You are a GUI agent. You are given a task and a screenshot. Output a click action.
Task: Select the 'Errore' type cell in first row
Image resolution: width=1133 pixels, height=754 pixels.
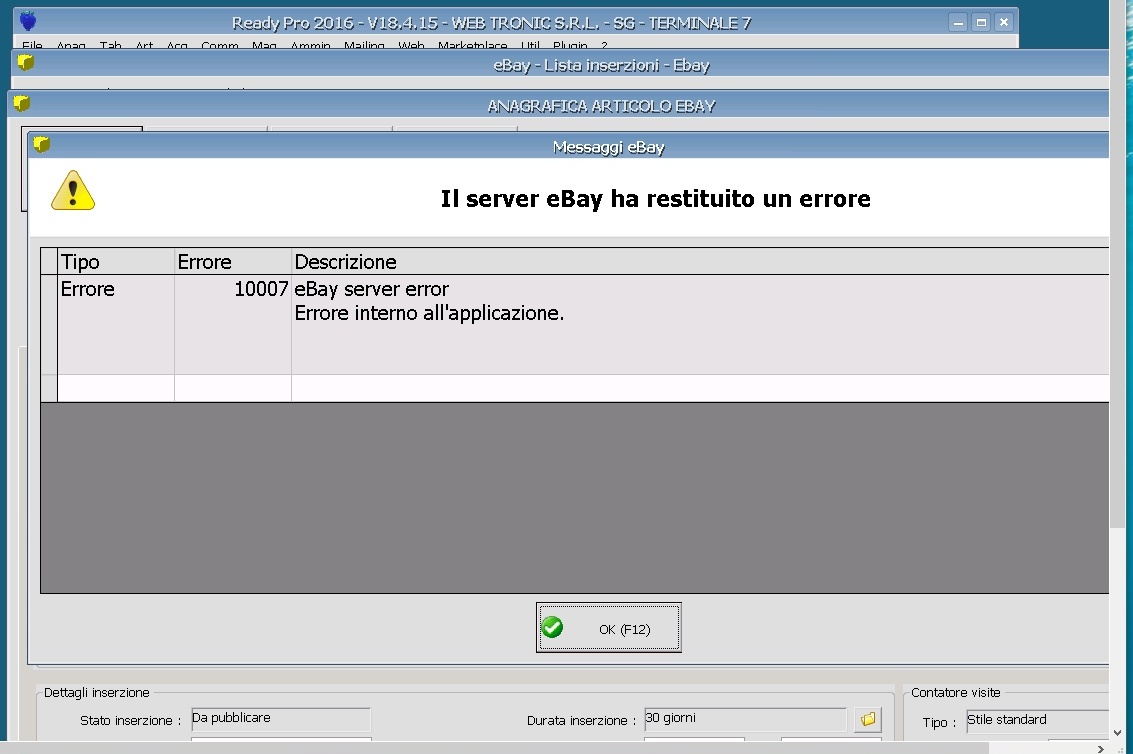pyautogui.click(x=116, y=324)
